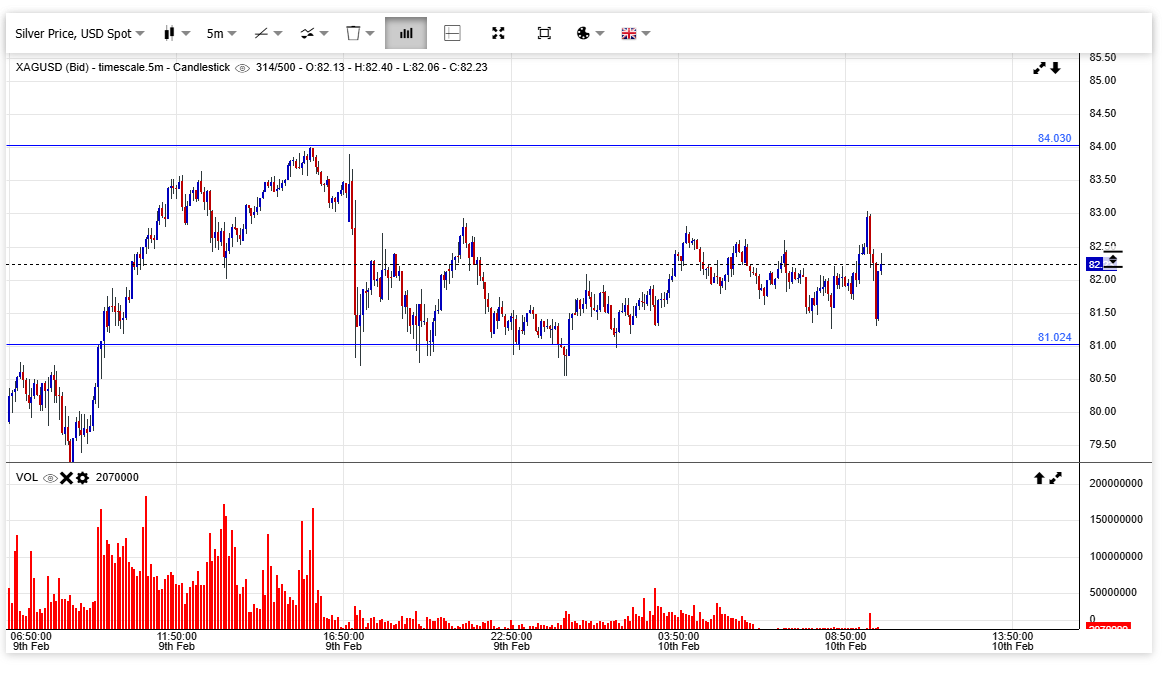This screenshot has height=678, width=1173.
Task: Toggle the crosshair grid layout icon
Action: click(x=452, y=33)
